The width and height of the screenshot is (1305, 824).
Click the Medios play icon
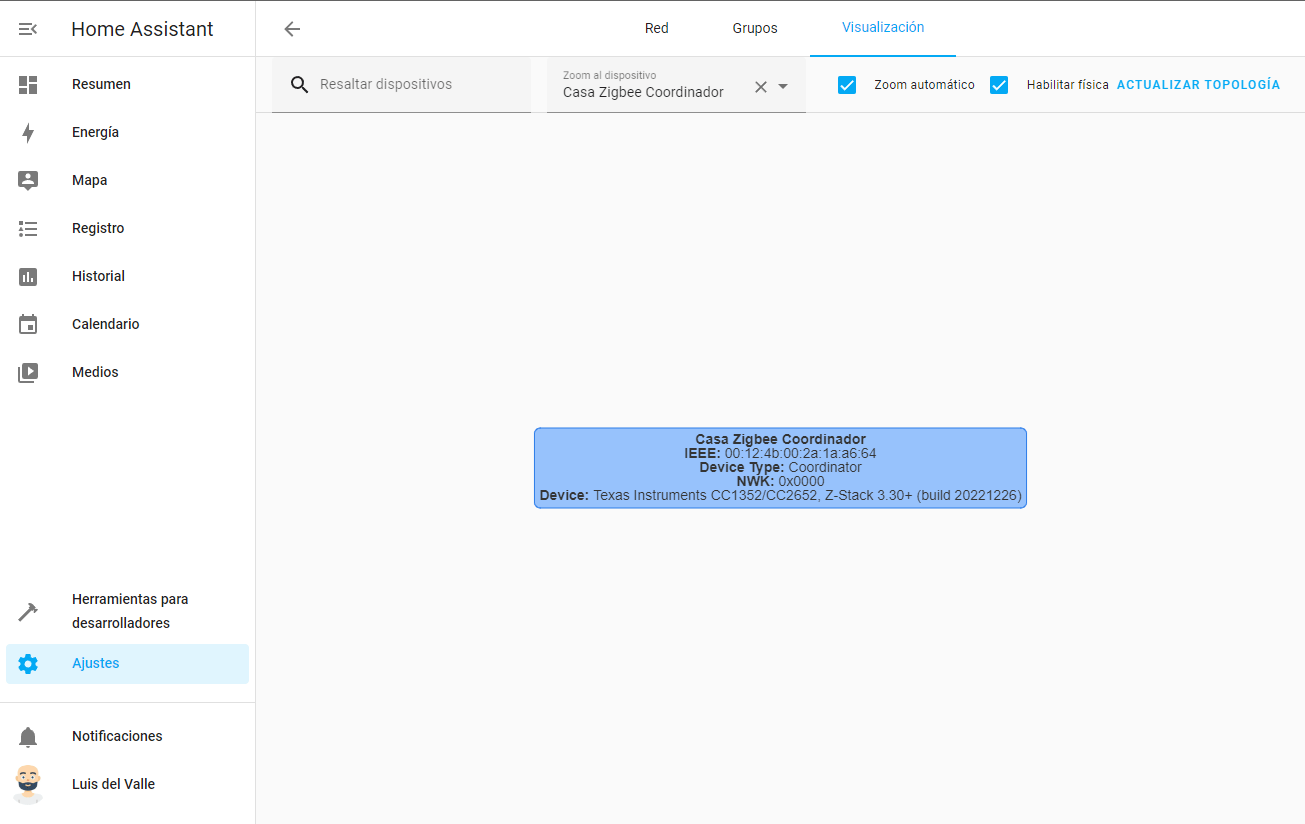tap(28, 373)
